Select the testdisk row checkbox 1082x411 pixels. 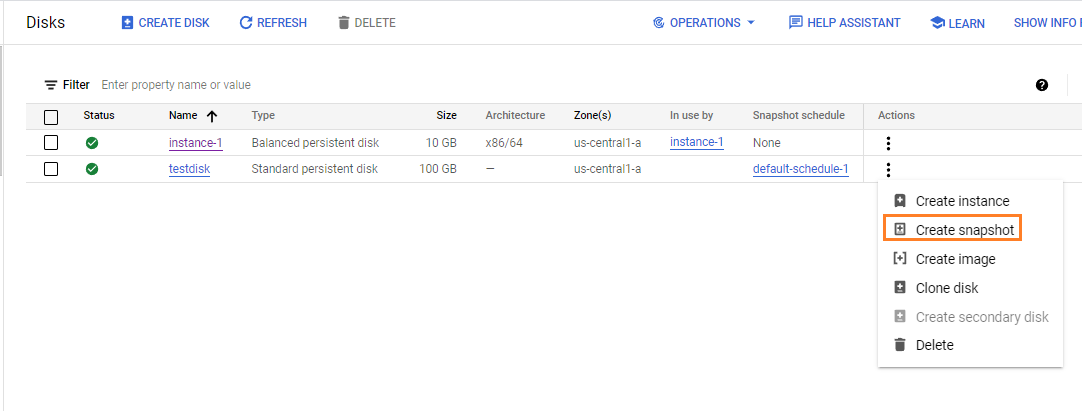point(51,169)
